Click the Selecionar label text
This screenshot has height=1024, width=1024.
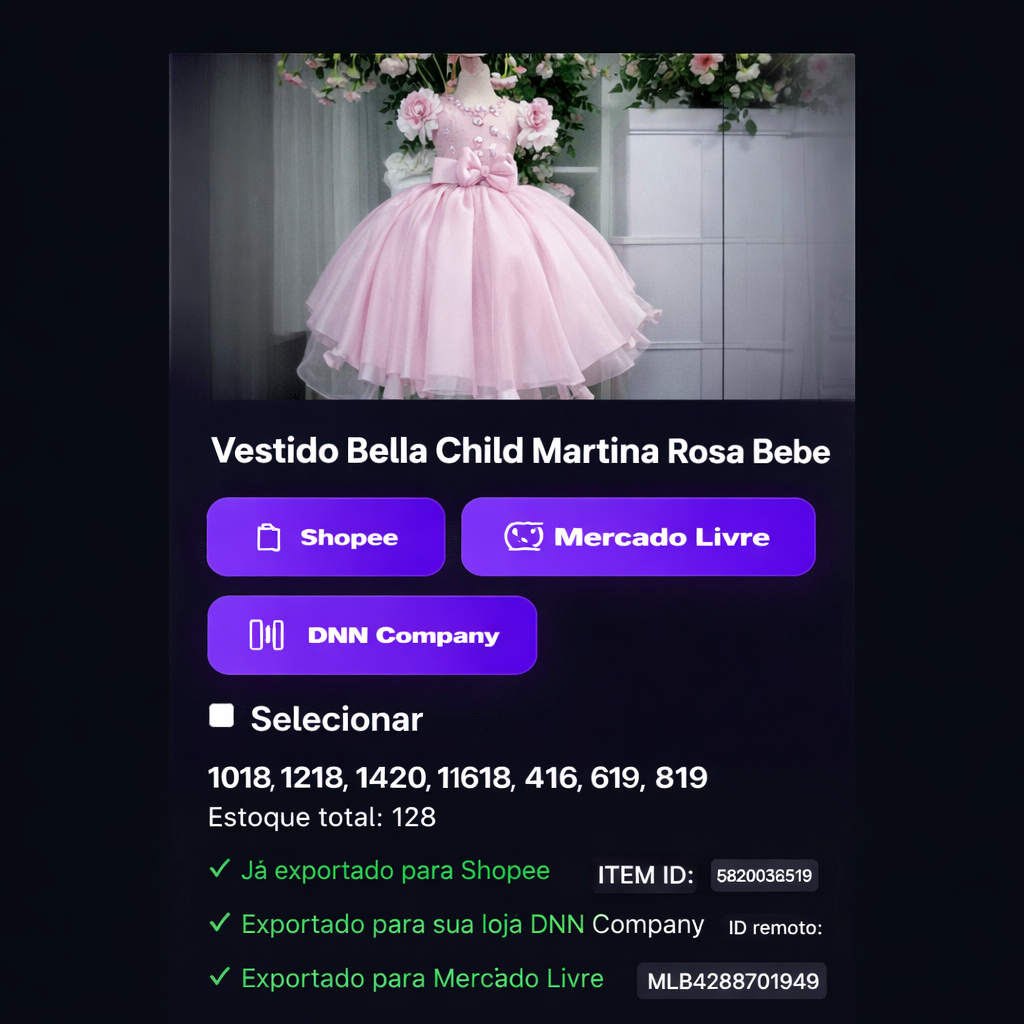[337, 719]
